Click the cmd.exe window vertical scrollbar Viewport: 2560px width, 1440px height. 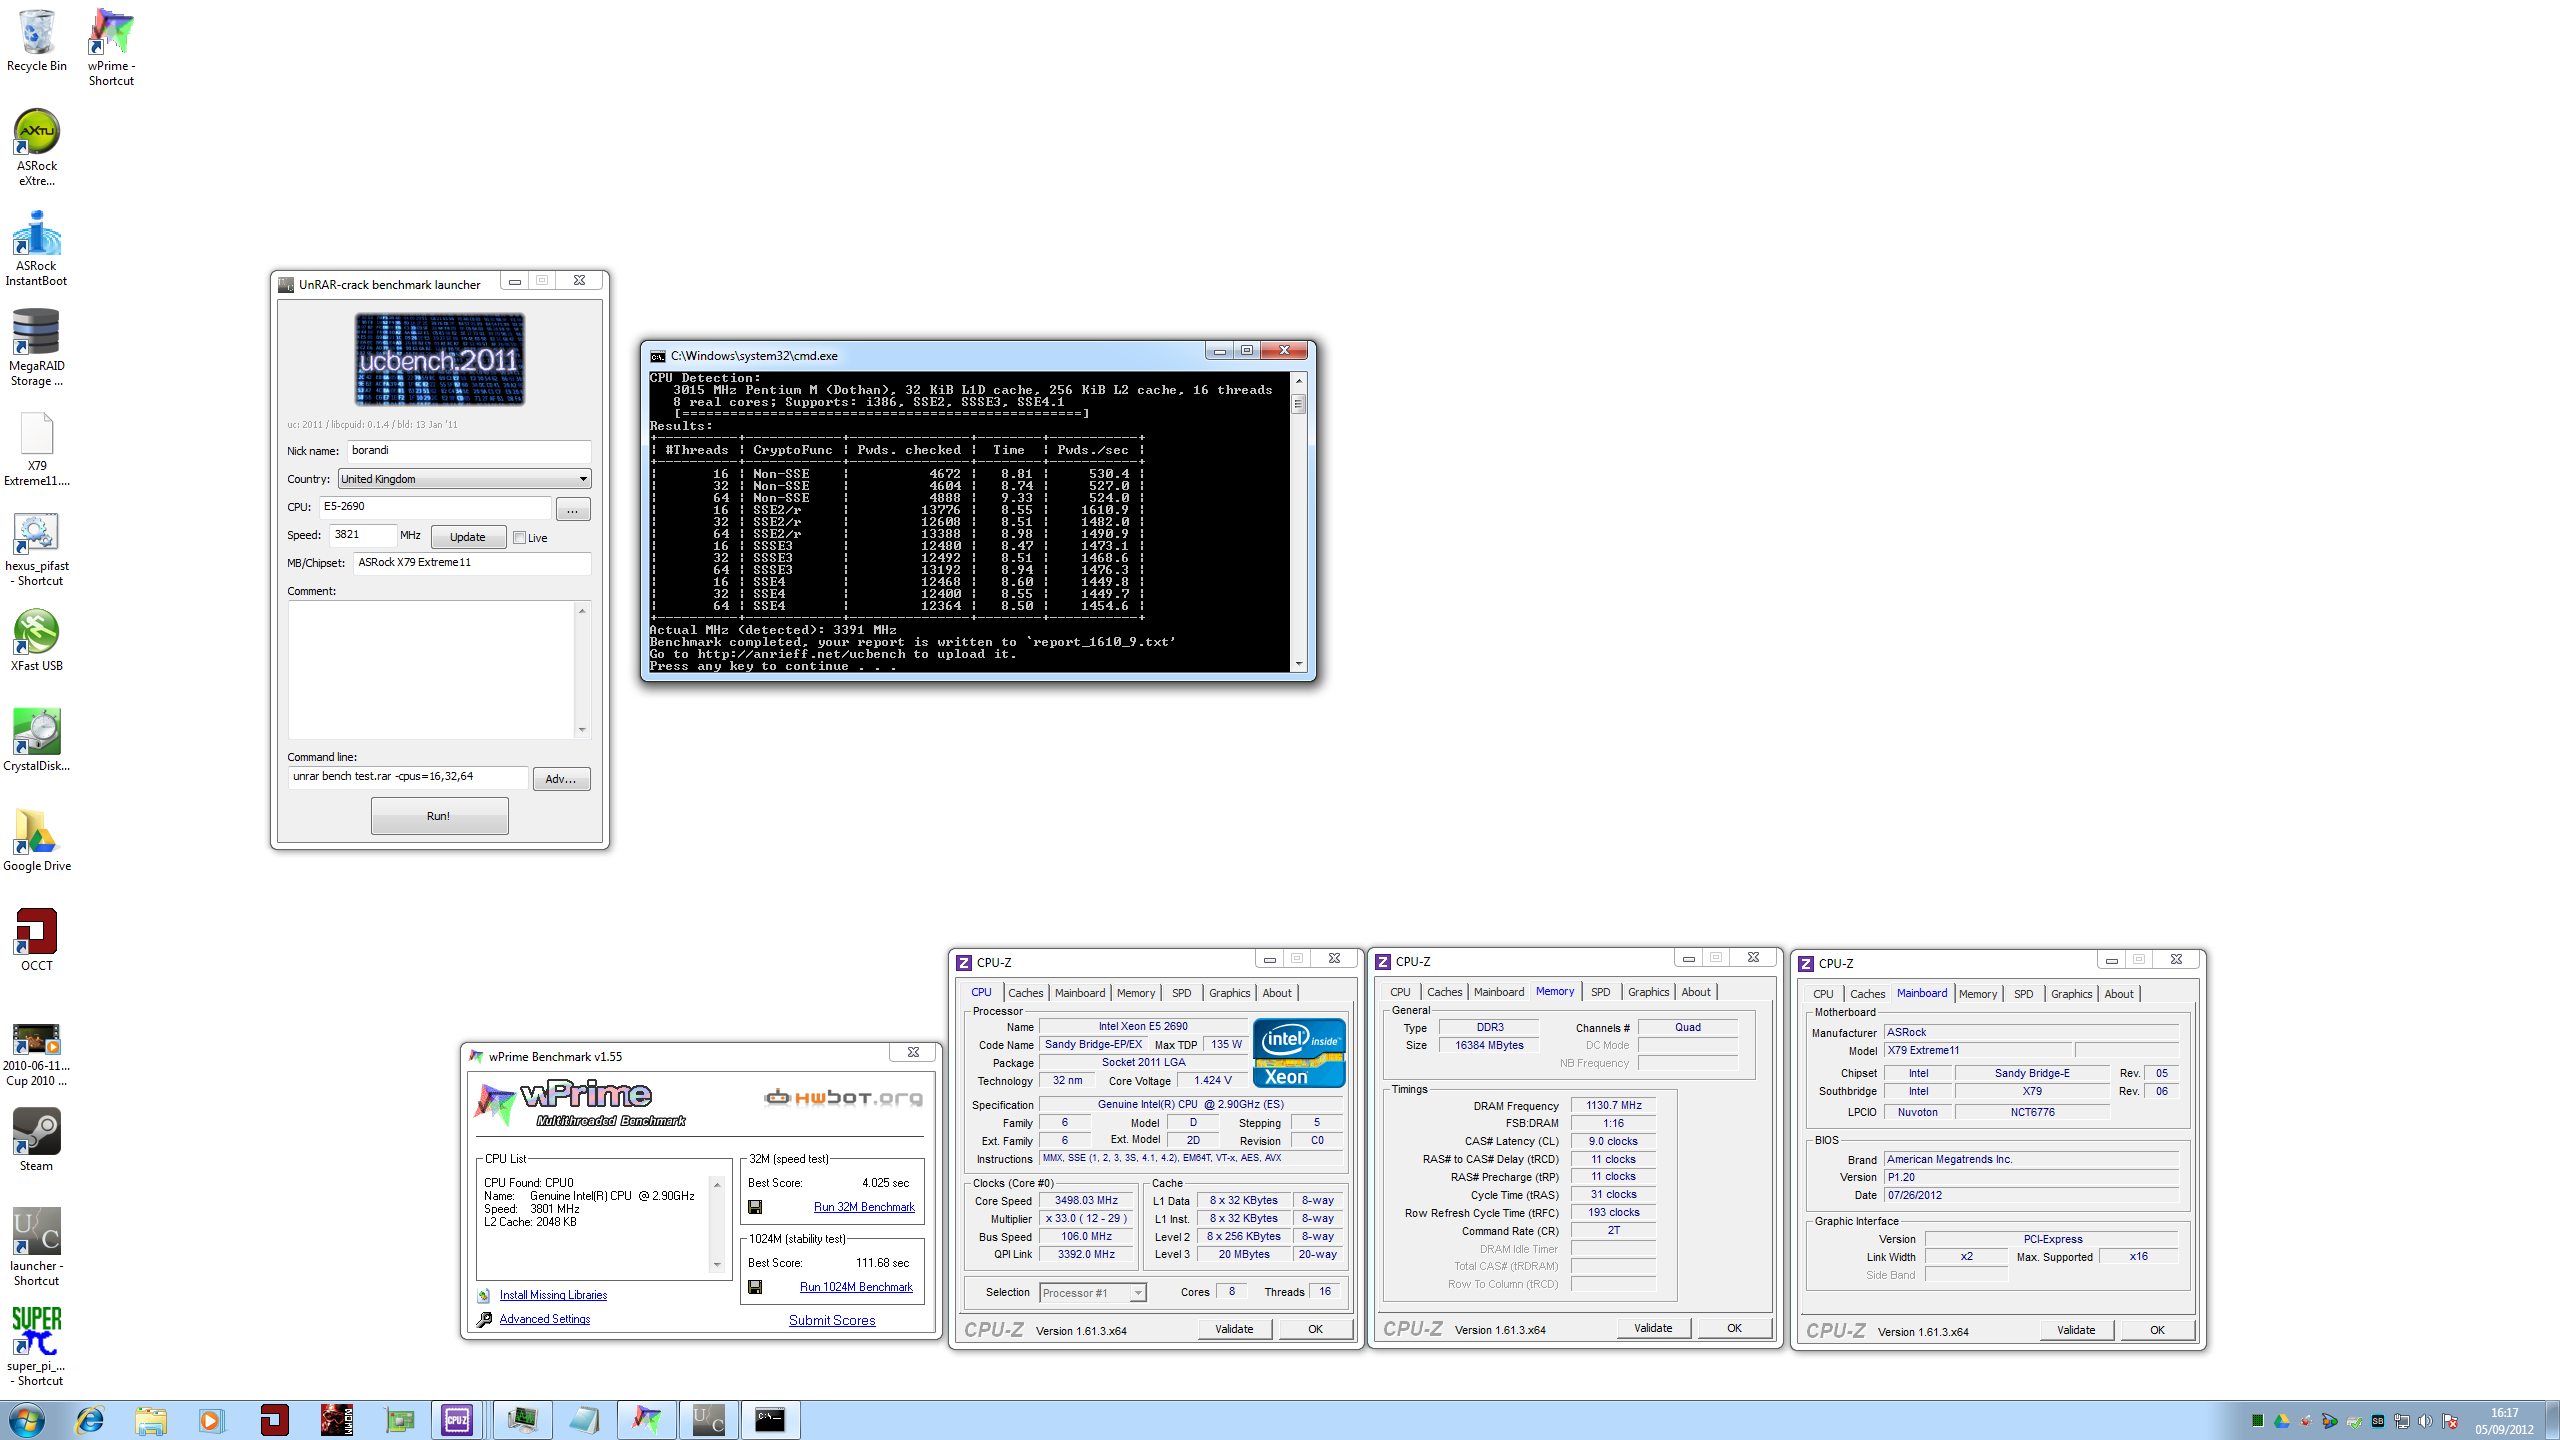coord(1299,521)
